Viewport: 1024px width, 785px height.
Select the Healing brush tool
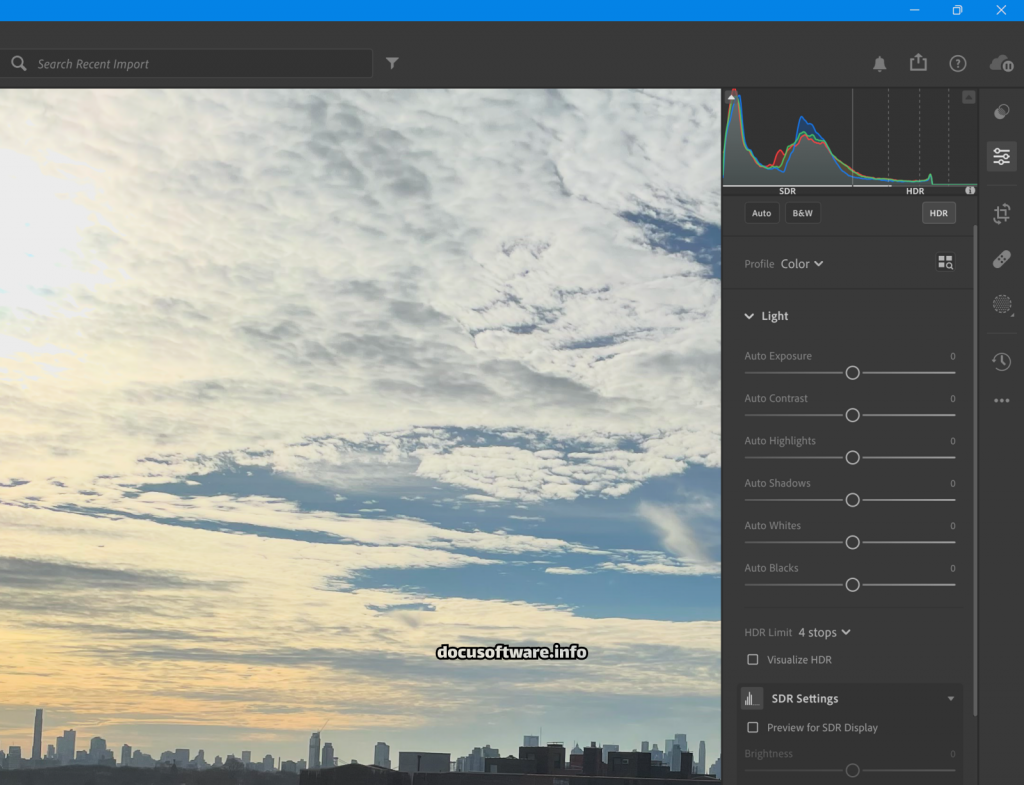1001,260
